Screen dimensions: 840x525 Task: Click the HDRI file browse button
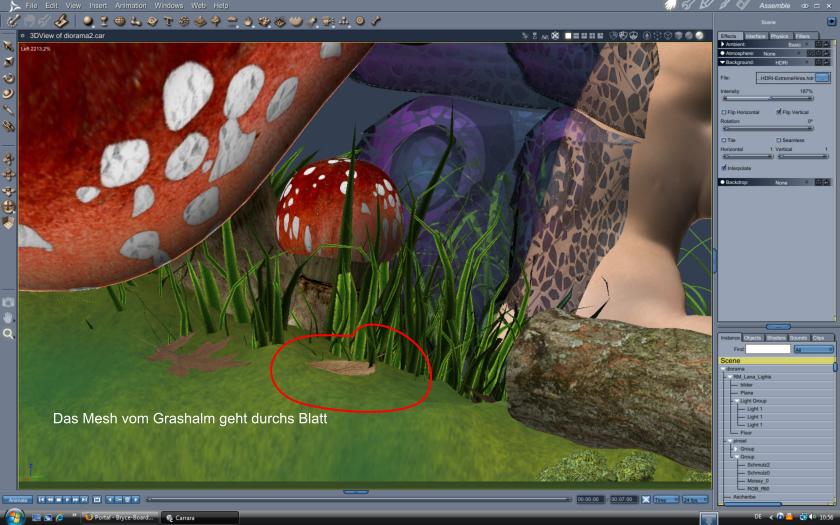[822, 78]
